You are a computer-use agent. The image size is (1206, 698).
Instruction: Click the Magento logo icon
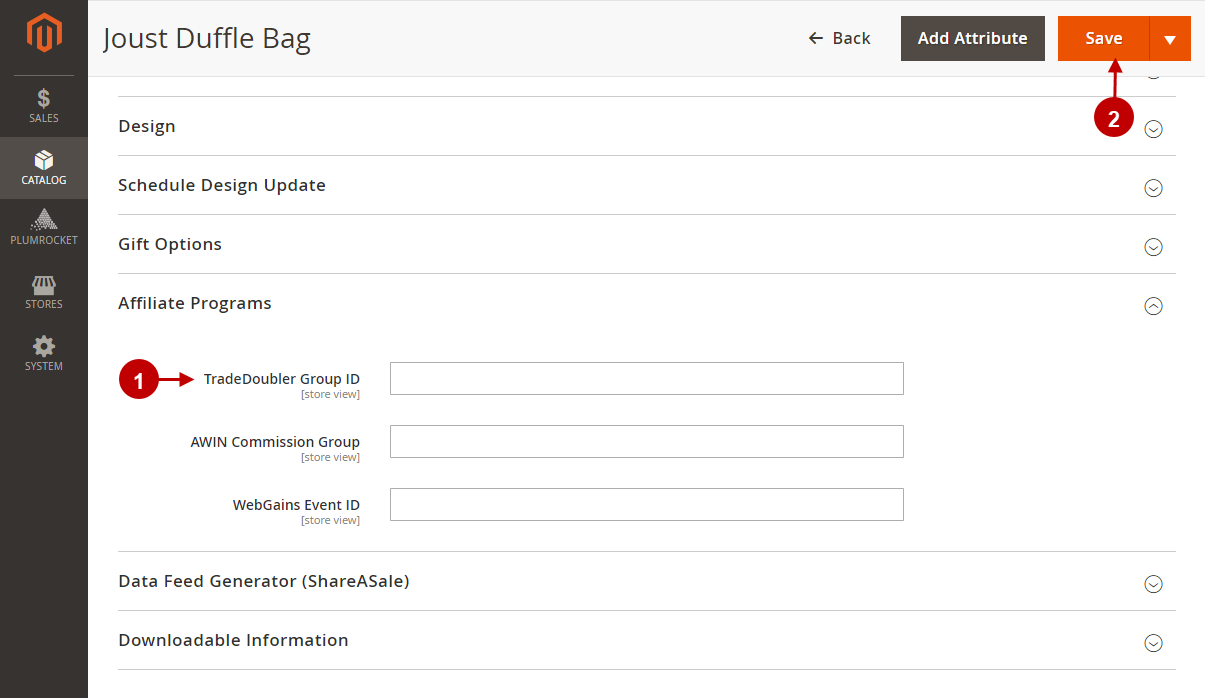click(x=44, y=34)
